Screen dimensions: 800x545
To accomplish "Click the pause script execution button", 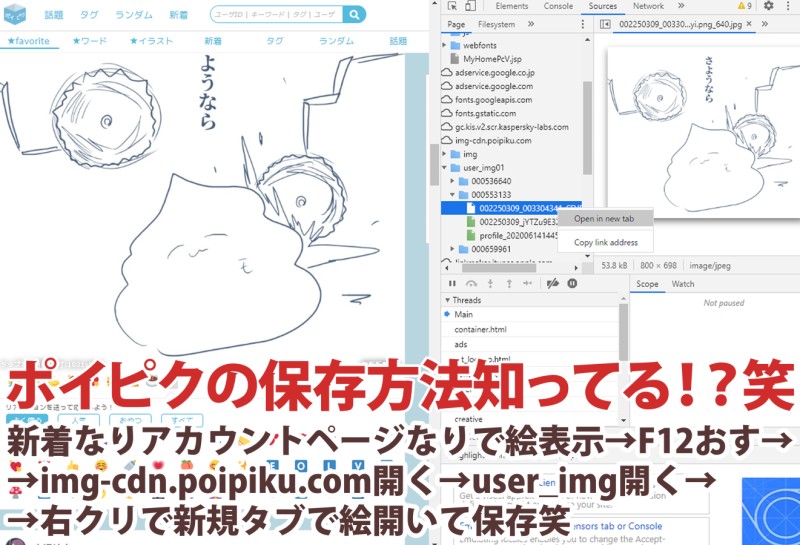I will pyautogui.click(x=452, y=283).
